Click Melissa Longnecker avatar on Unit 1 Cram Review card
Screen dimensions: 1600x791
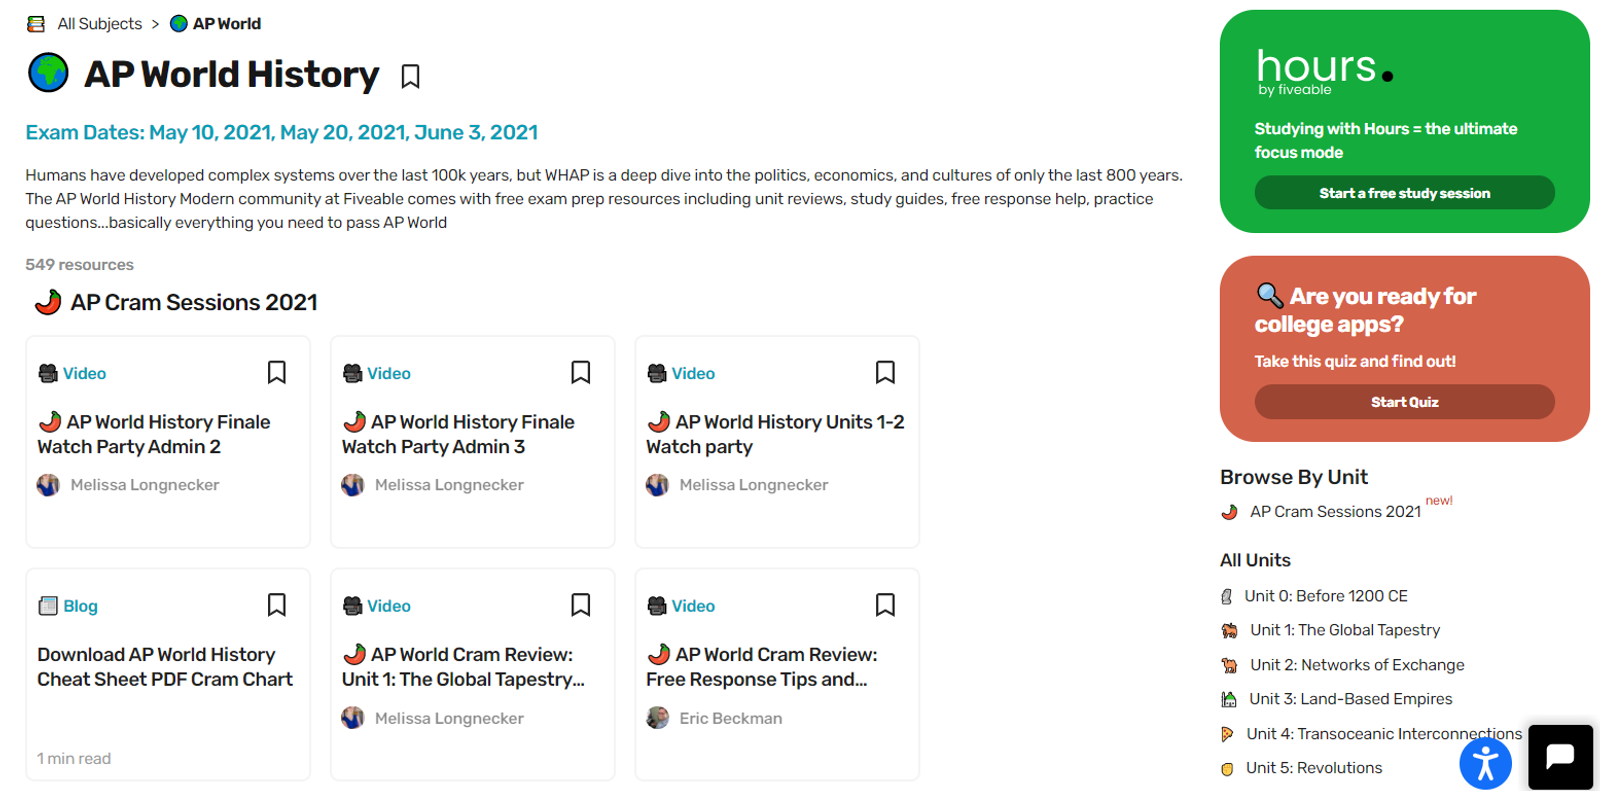click(353, 718)
